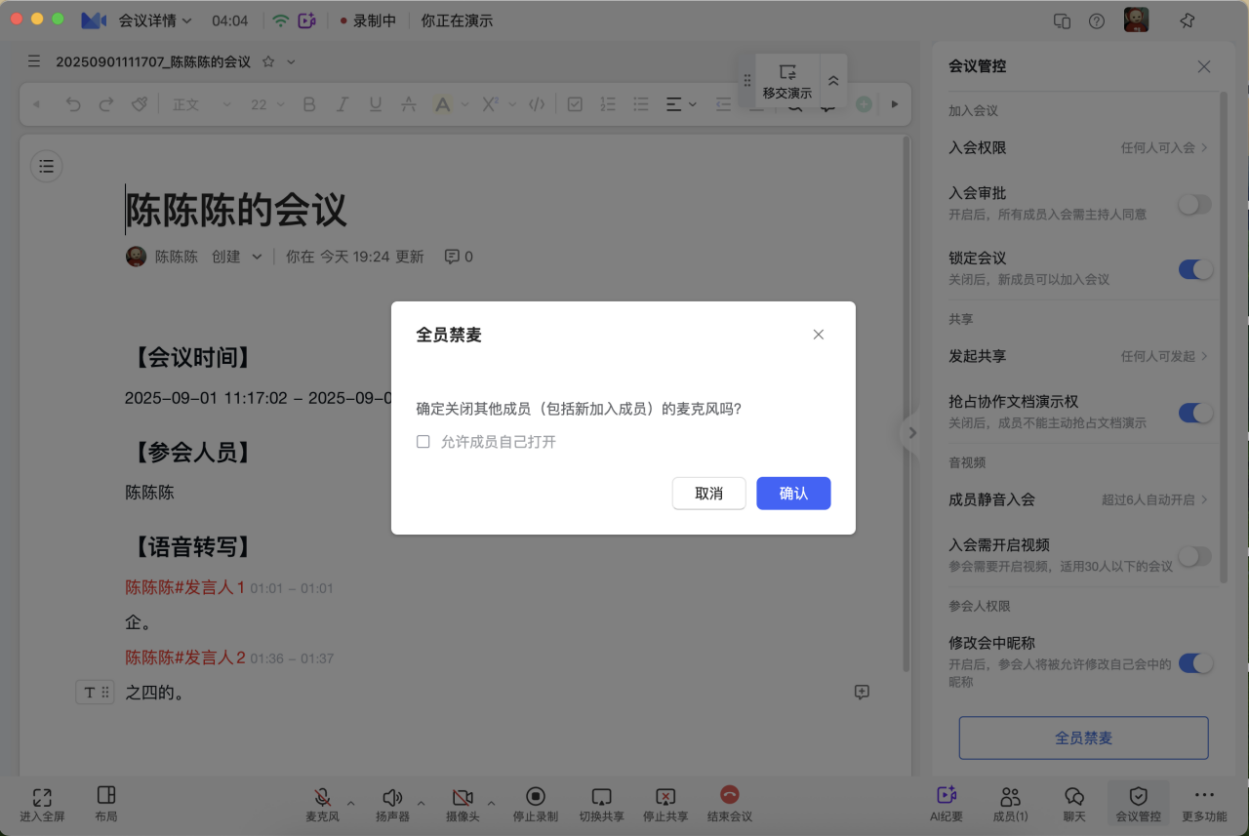Open 更多功能 menu
This screenshot has height=836, width=1249.
(1203, 805)
